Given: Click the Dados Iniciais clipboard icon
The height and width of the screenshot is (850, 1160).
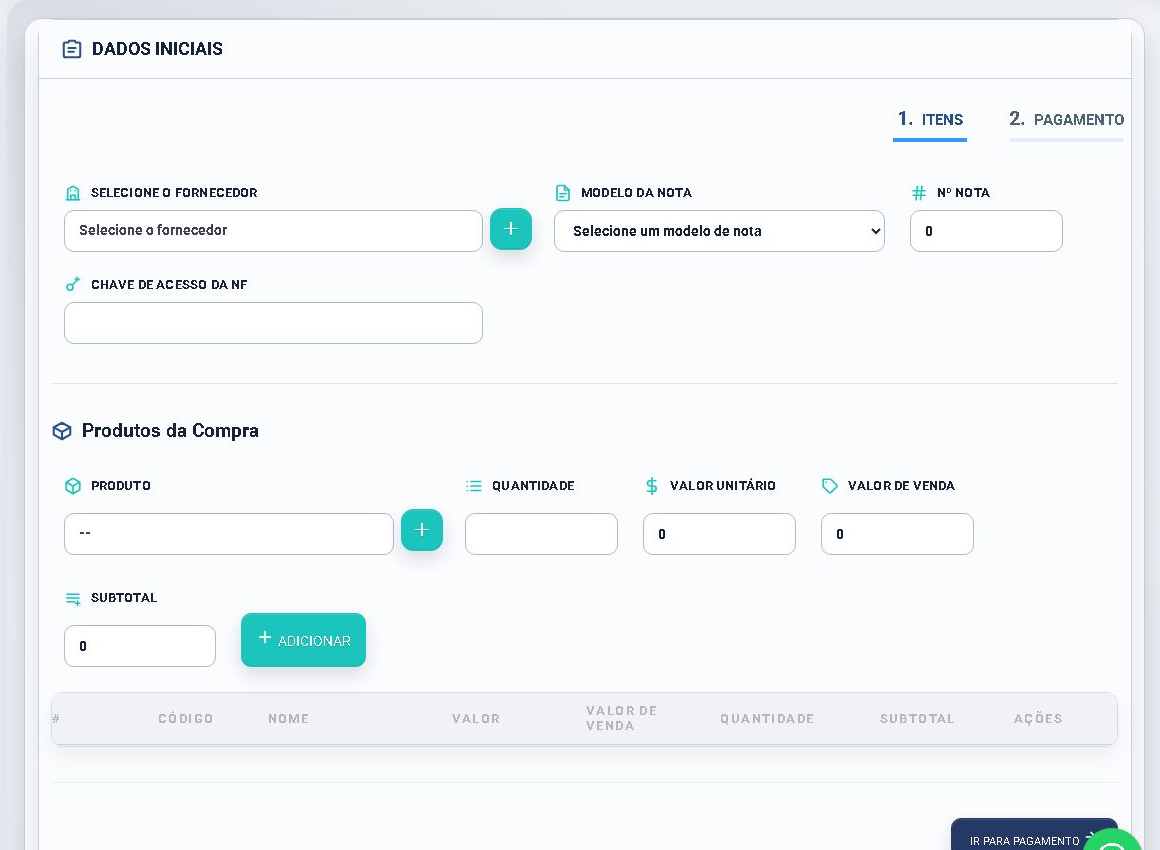Looking at the screenshot, I should (x=72, y=49).
